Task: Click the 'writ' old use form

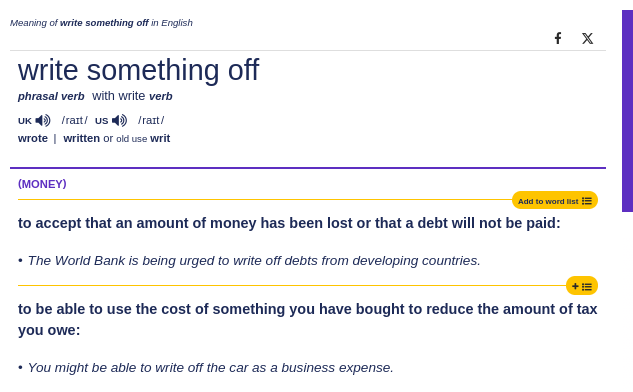Action: point(160,138)
